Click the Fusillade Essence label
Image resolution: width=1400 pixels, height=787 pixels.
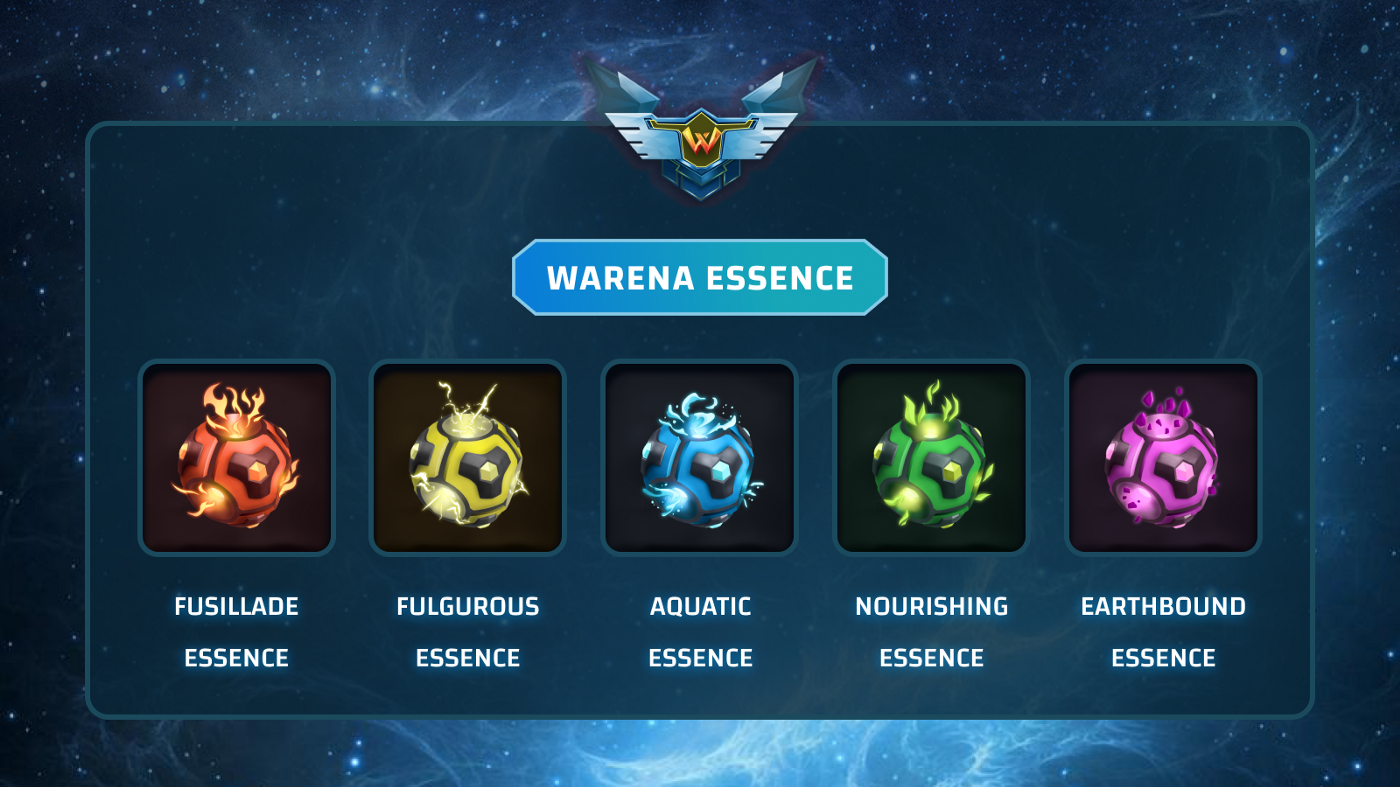tap(236, 632)
